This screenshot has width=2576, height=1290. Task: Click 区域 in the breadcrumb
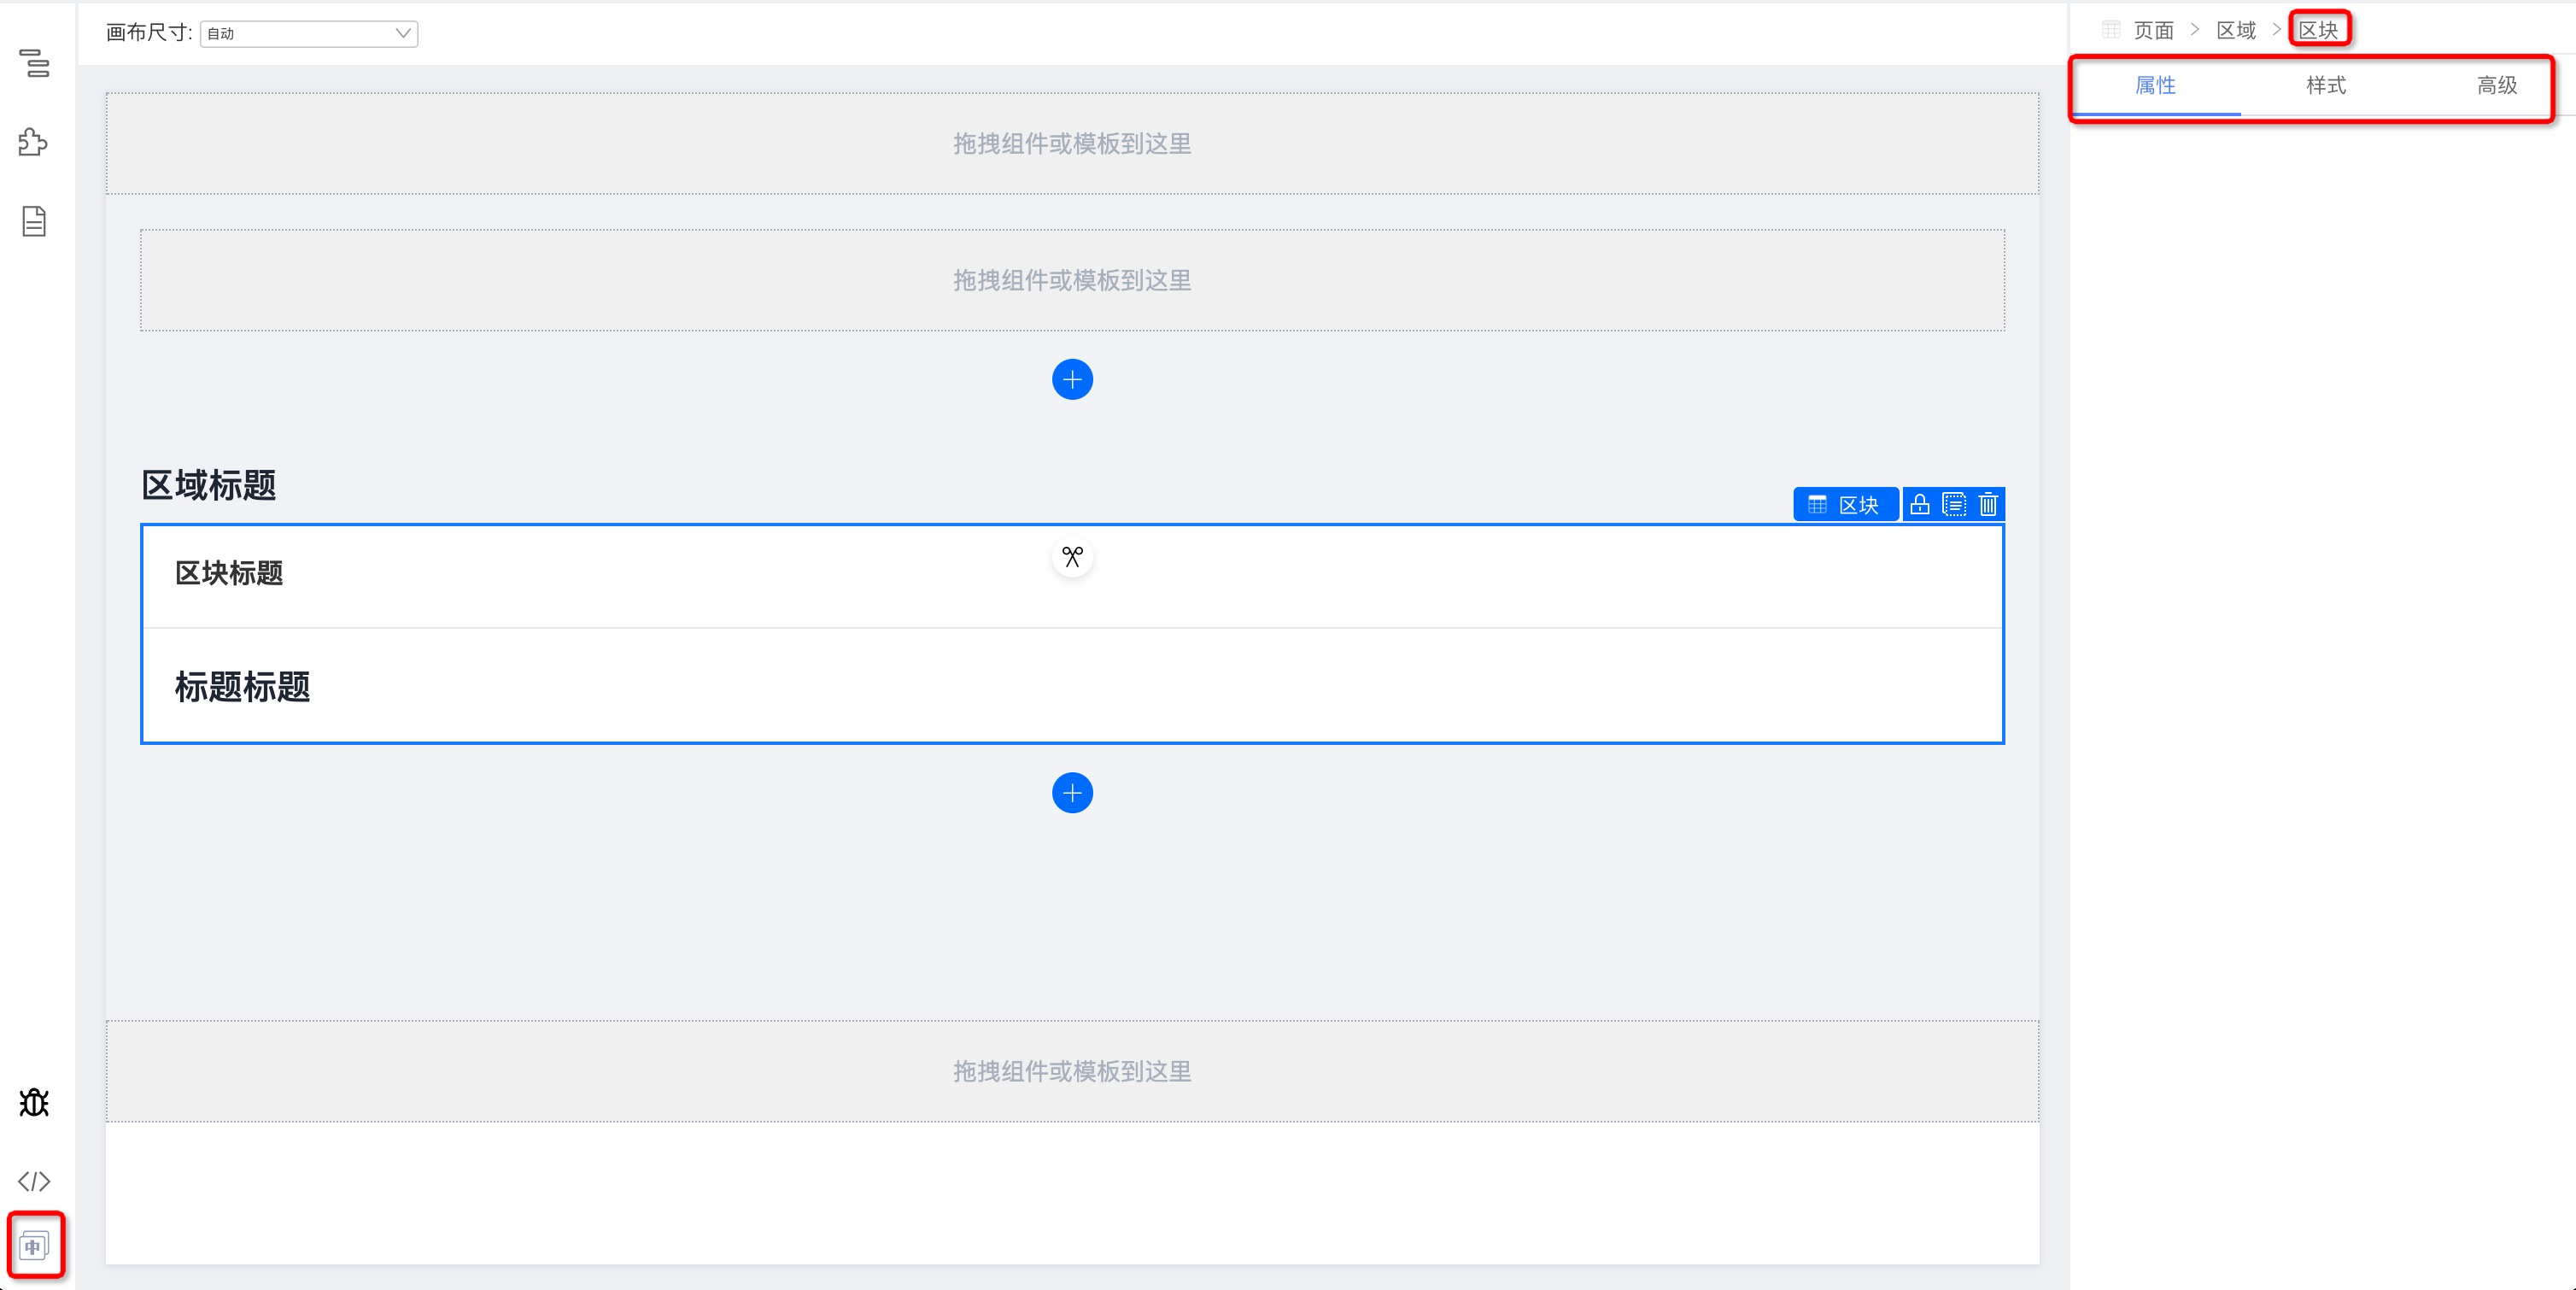click(2236, 30)
